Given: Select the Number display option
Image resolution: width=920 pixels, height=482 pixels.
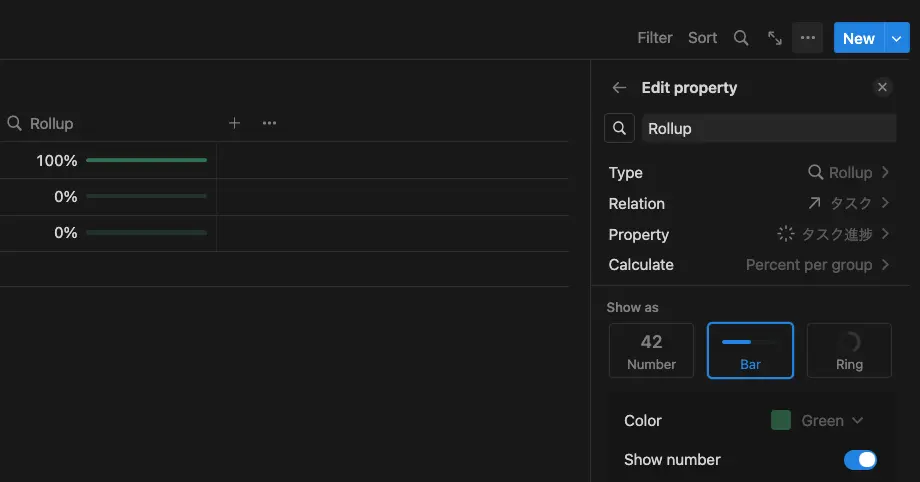Looking at the screenshot, I should (651, 350).
